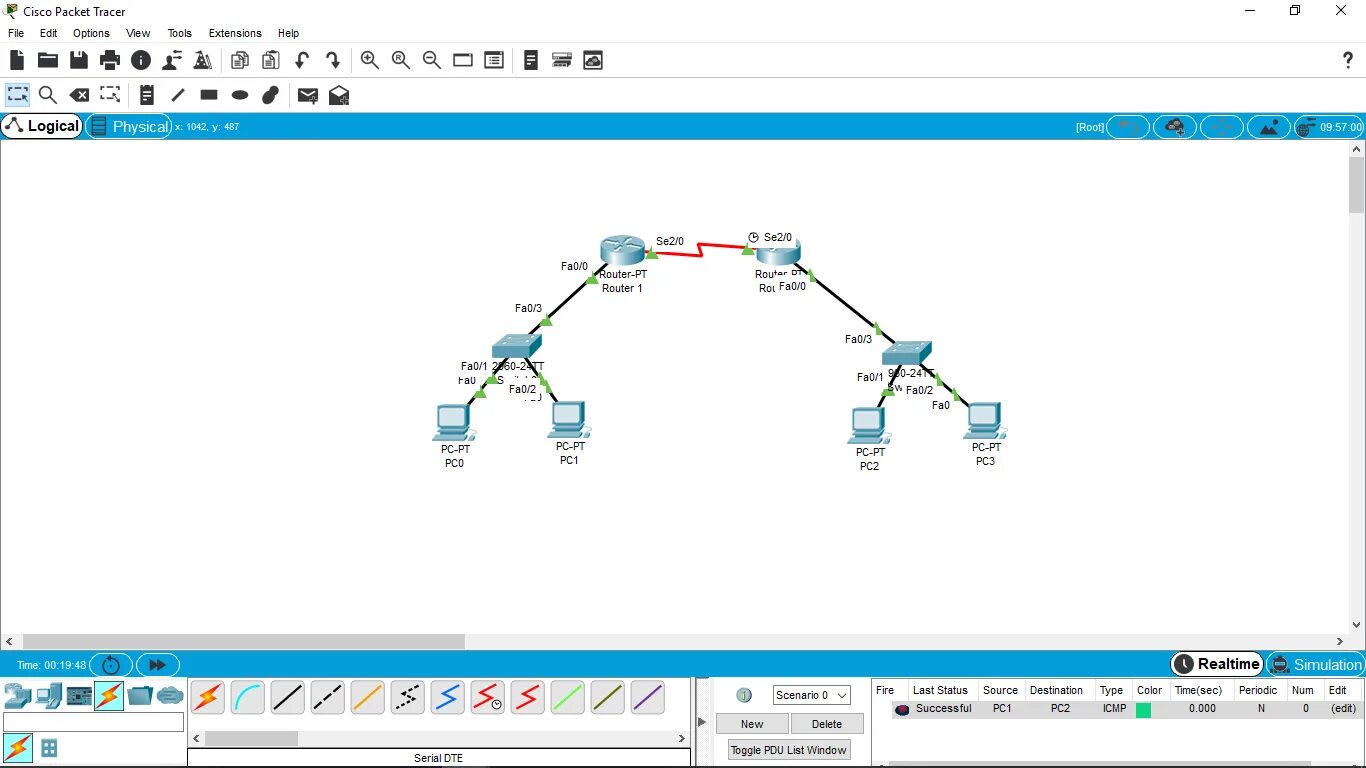The height and width of the screenshot is (768, 1366).
Task: Save the network using floppy icon
Action: (78, 60)
